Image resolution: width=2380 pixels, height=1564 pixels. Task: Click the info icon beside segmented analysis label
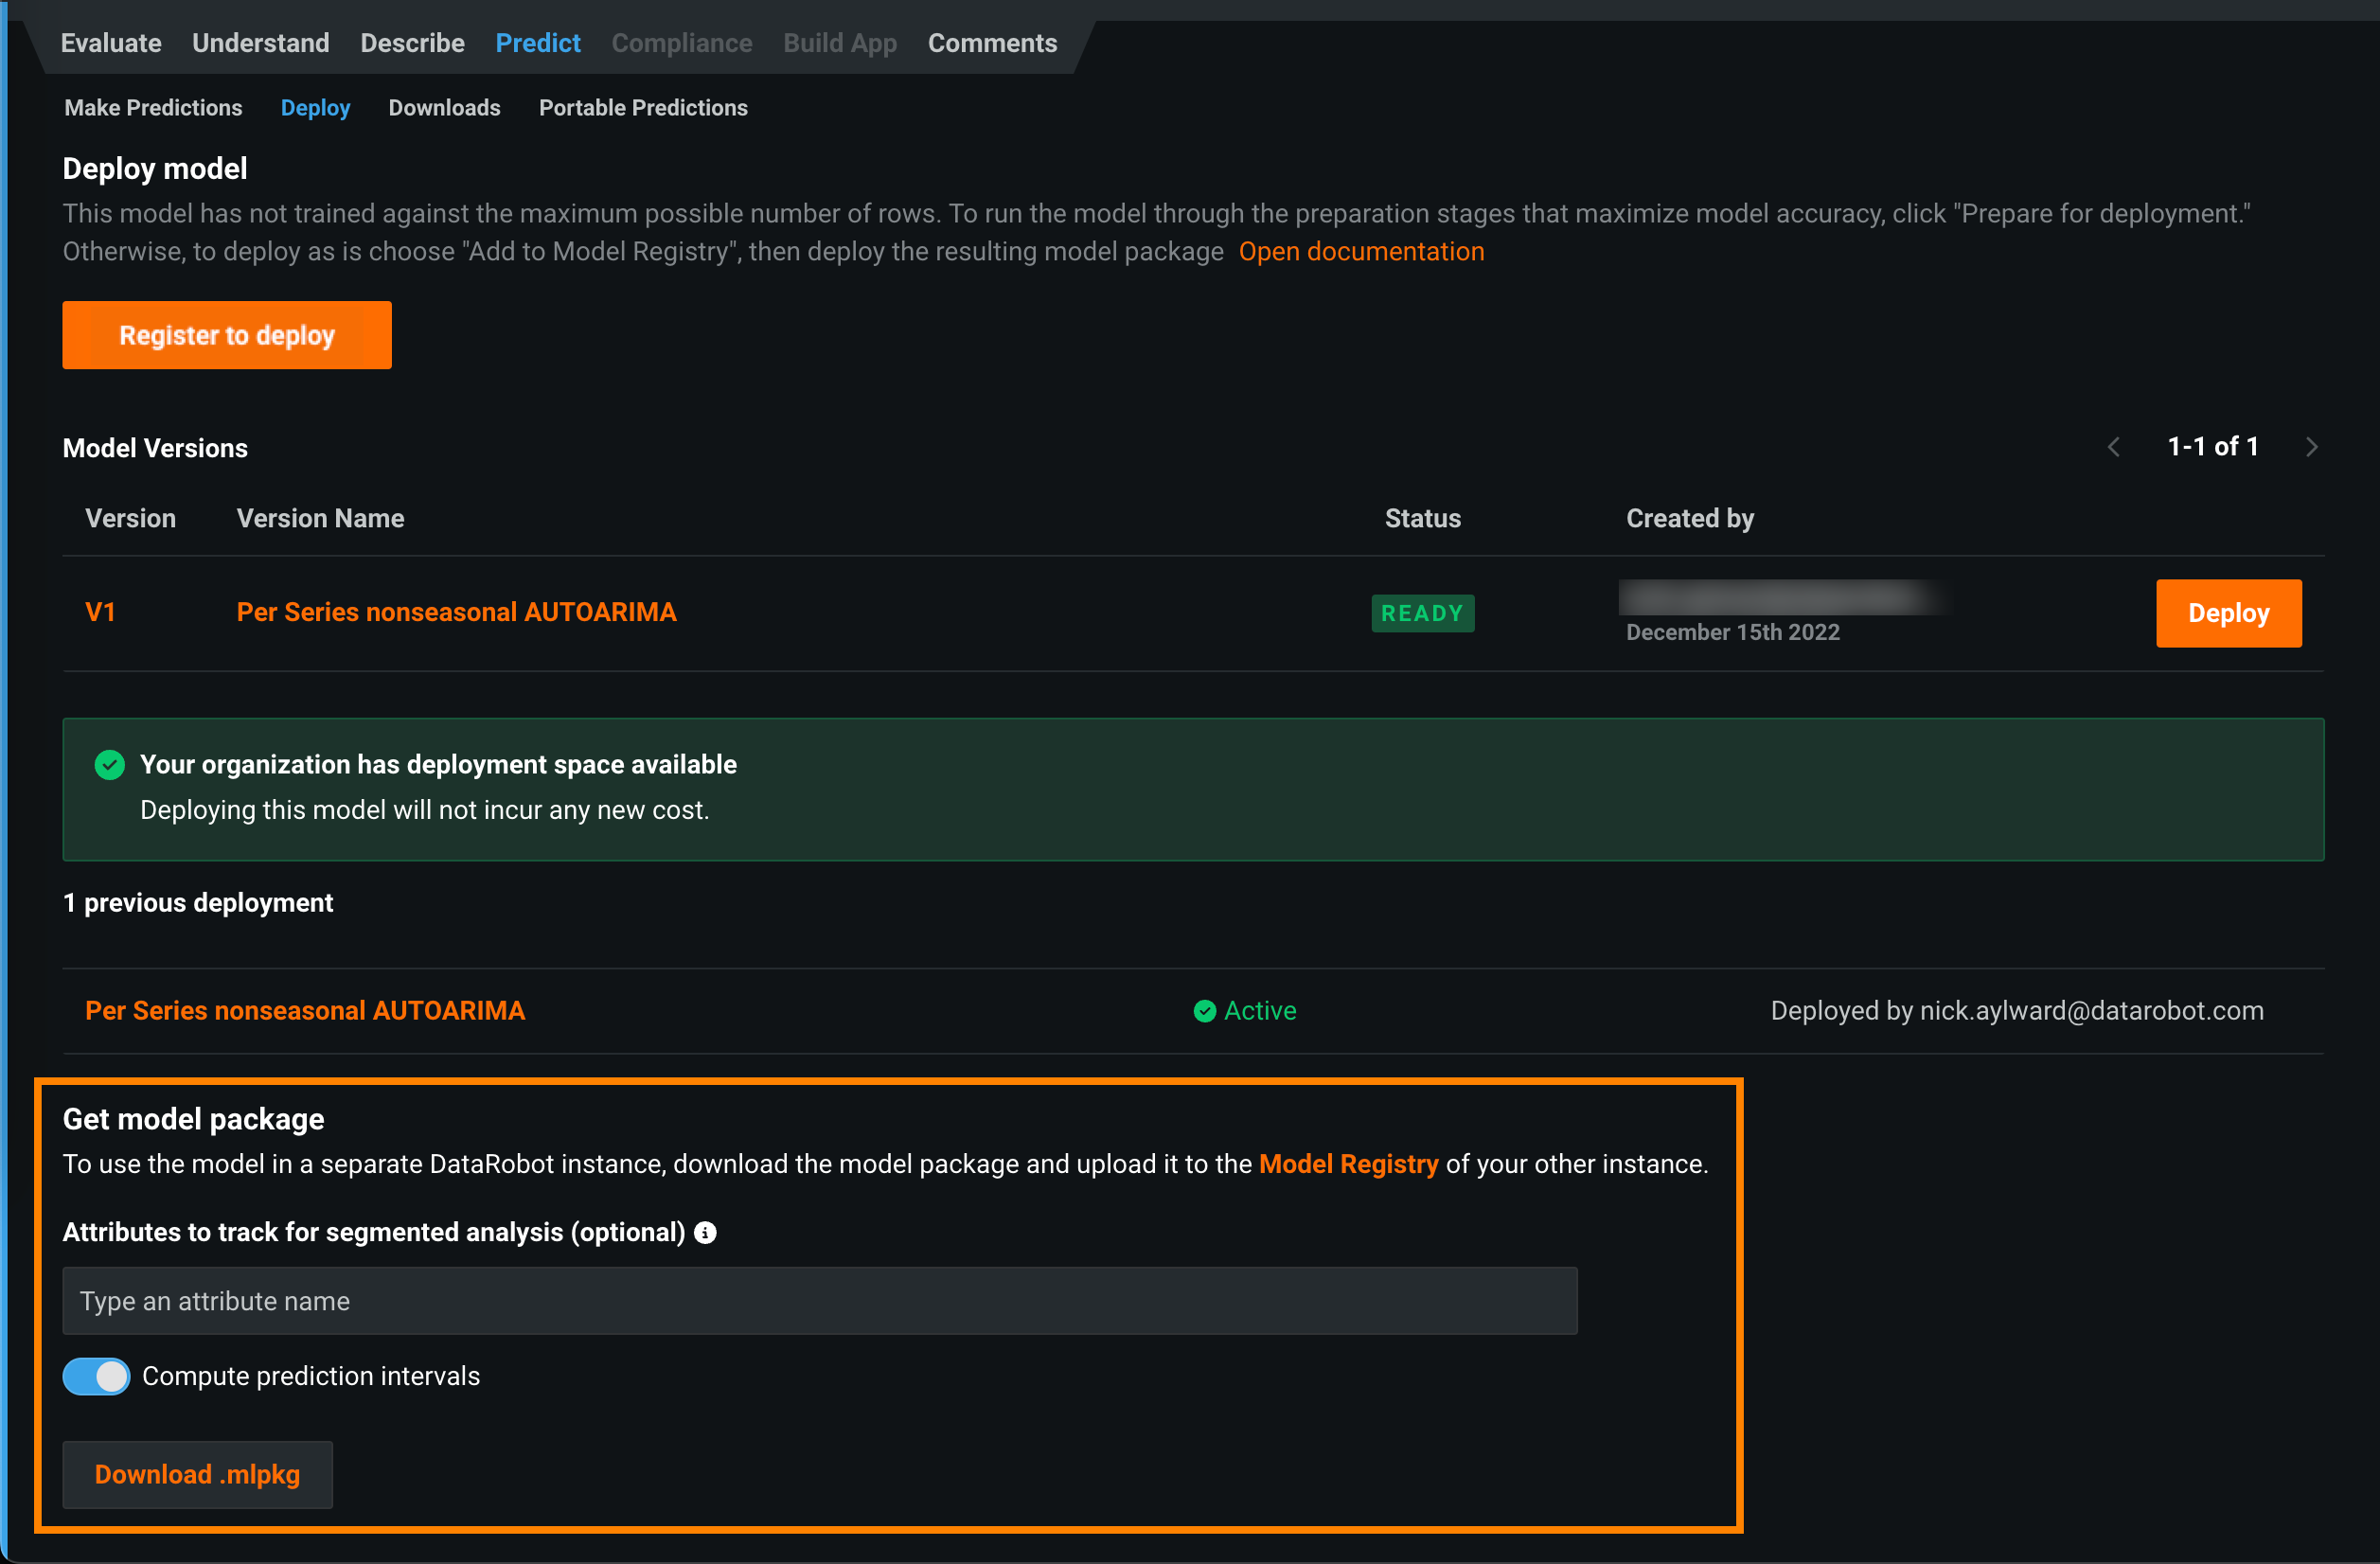705,1232
